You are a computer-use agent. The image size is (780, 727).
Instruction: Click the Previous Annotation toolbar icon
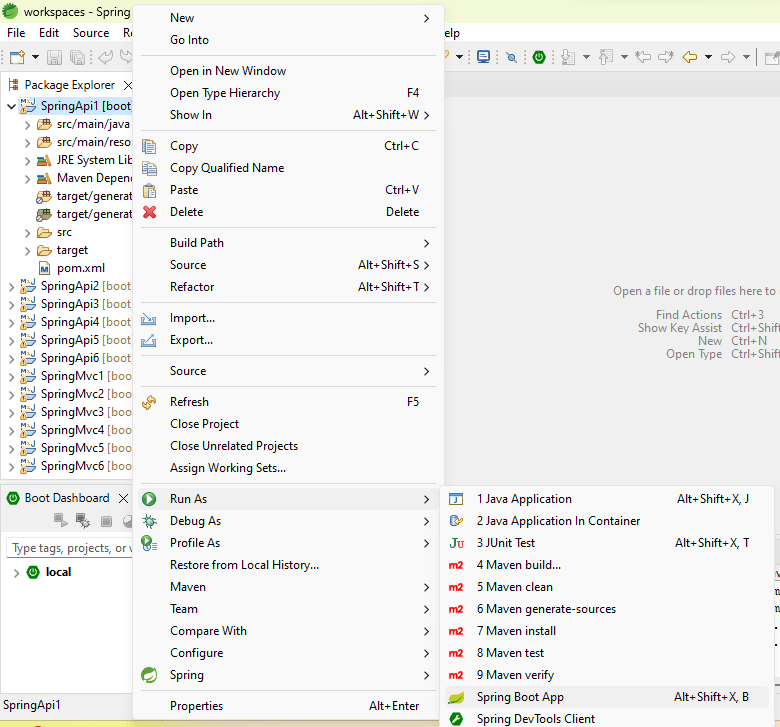coord(605,57)
